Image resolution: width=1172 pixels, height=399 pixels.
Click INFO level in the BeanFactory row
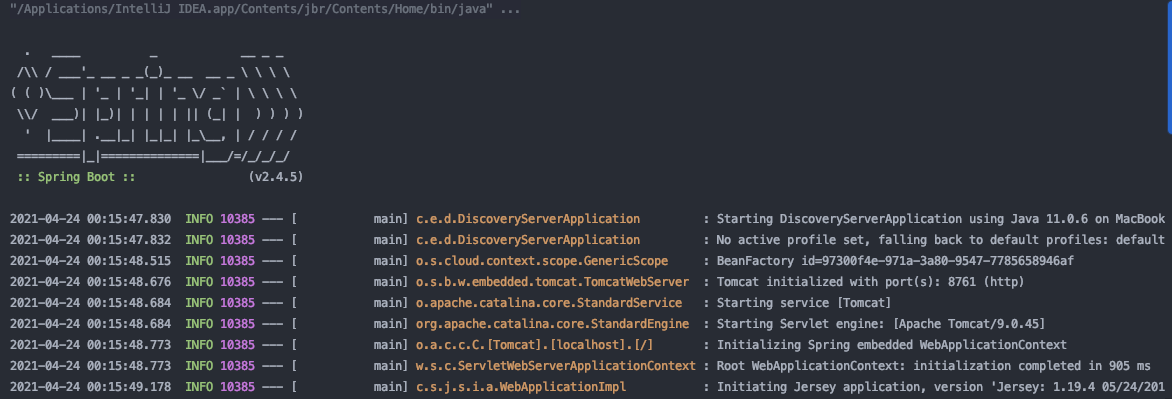[199, 261]
